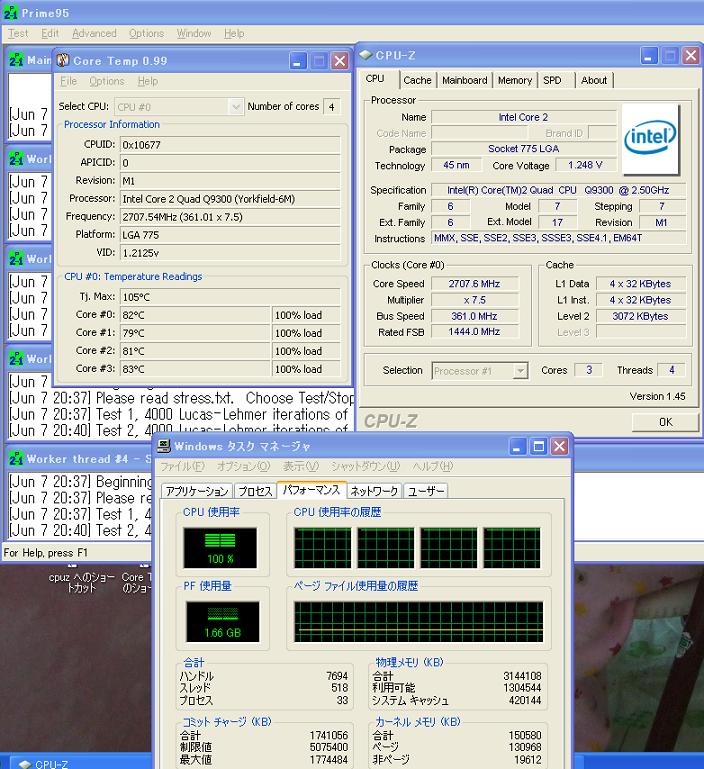Switch to the Memory tab in CPU-Z
Image resolution: width=704 pixels, height=769 pixels.
514,80
